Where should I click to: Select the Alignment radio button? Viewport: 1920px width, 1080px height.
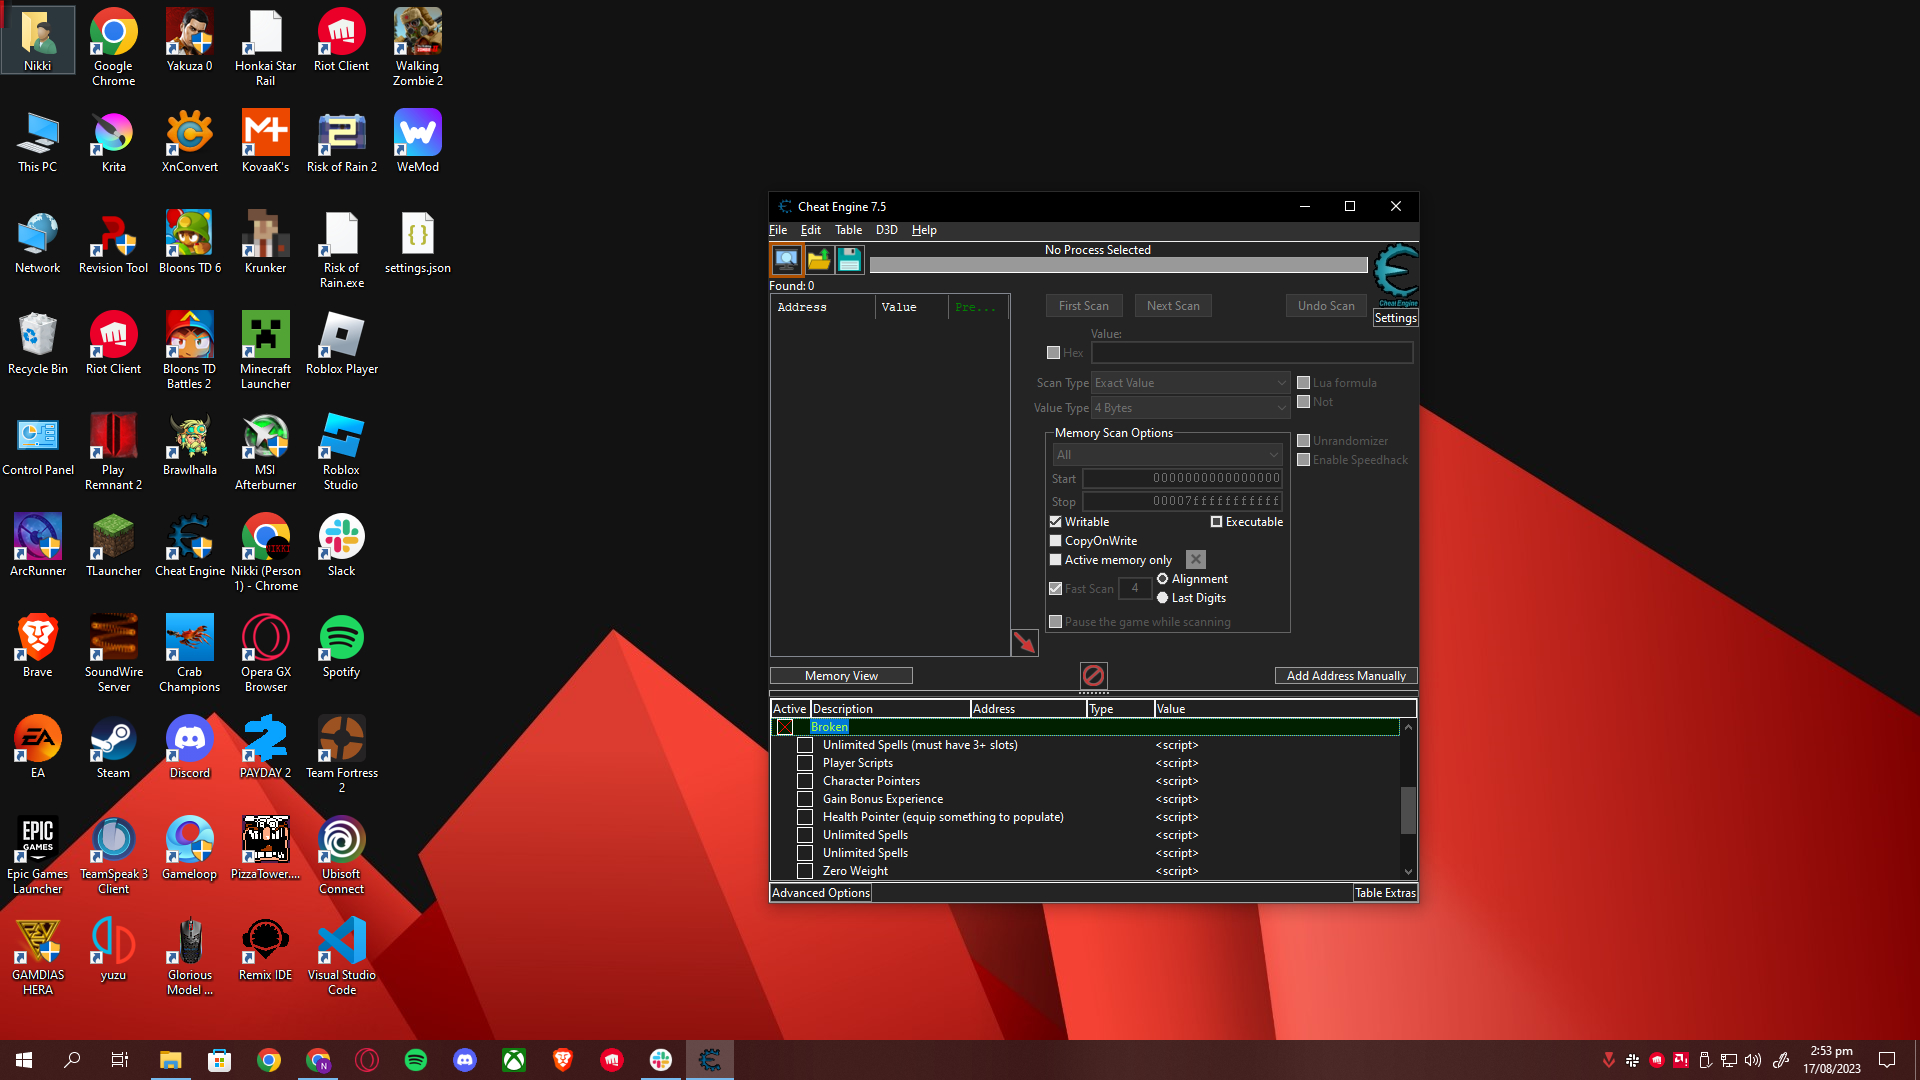1162,579
